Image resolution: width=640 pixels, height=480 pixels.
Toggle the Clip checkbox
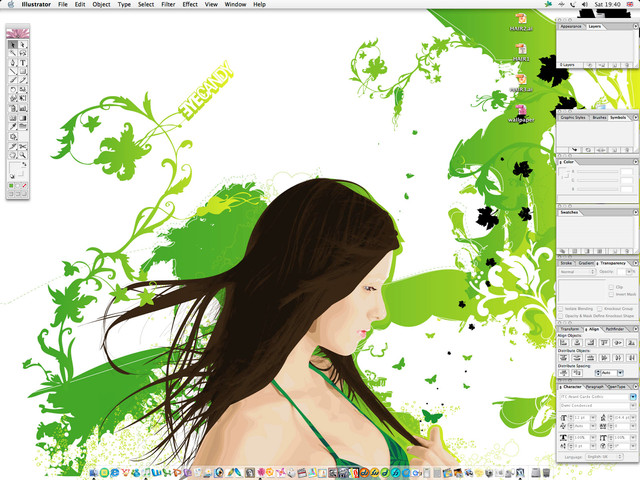[611, 287]
